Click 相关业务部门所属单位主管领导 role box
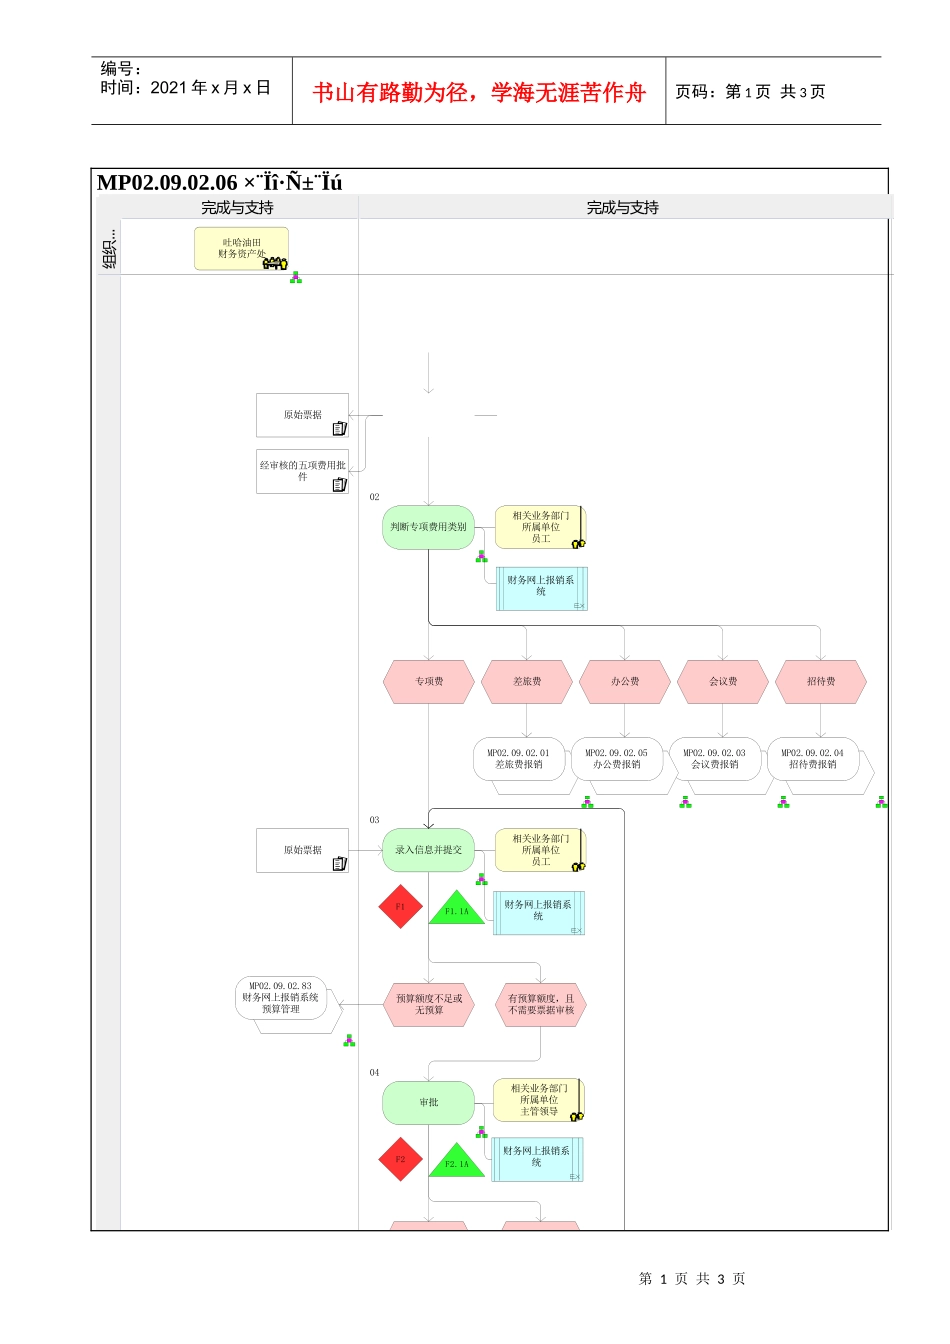 tap(539, 1100)
